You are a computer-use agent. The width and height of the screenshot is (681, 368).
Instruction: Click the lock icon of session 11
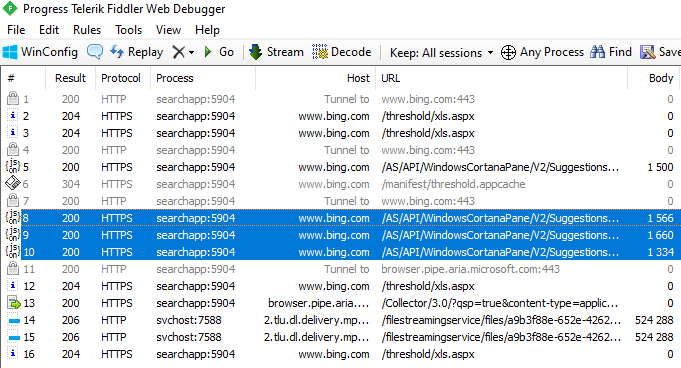tap(13, 269)
